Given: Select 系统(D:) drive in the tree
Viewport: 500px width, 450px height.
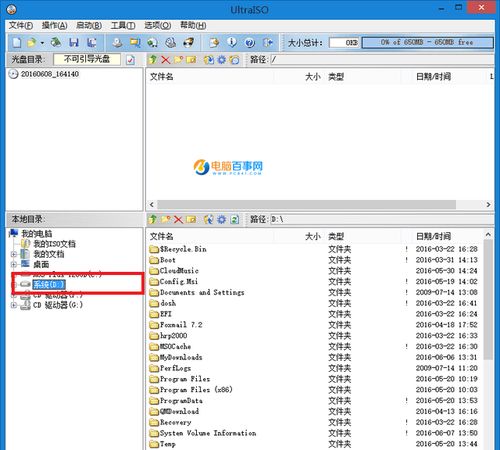Looking at the screenshot, I should click(x=49, y=285).
